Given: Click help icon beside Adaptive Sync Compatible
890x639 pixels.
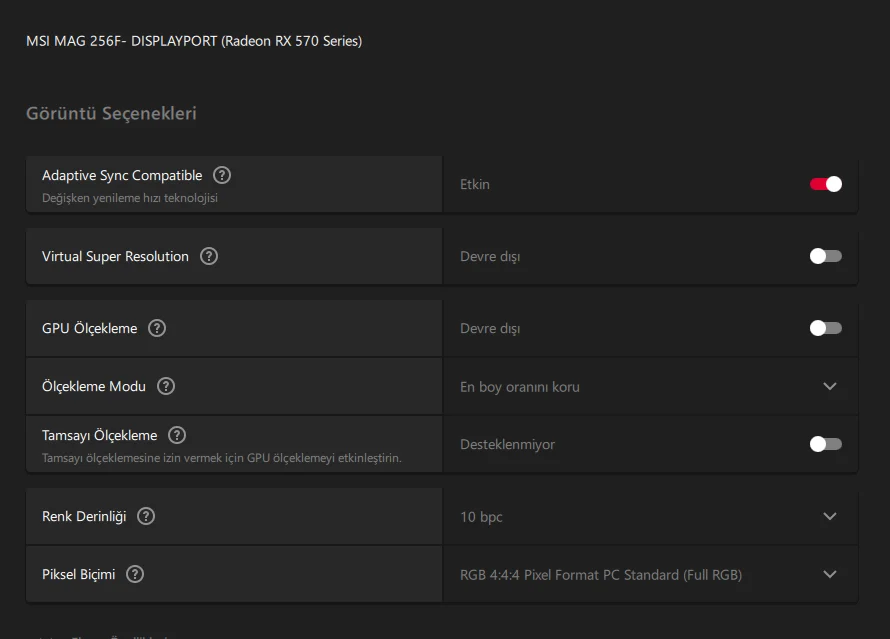Looking at the screenshot, I should tap(222, 175).
